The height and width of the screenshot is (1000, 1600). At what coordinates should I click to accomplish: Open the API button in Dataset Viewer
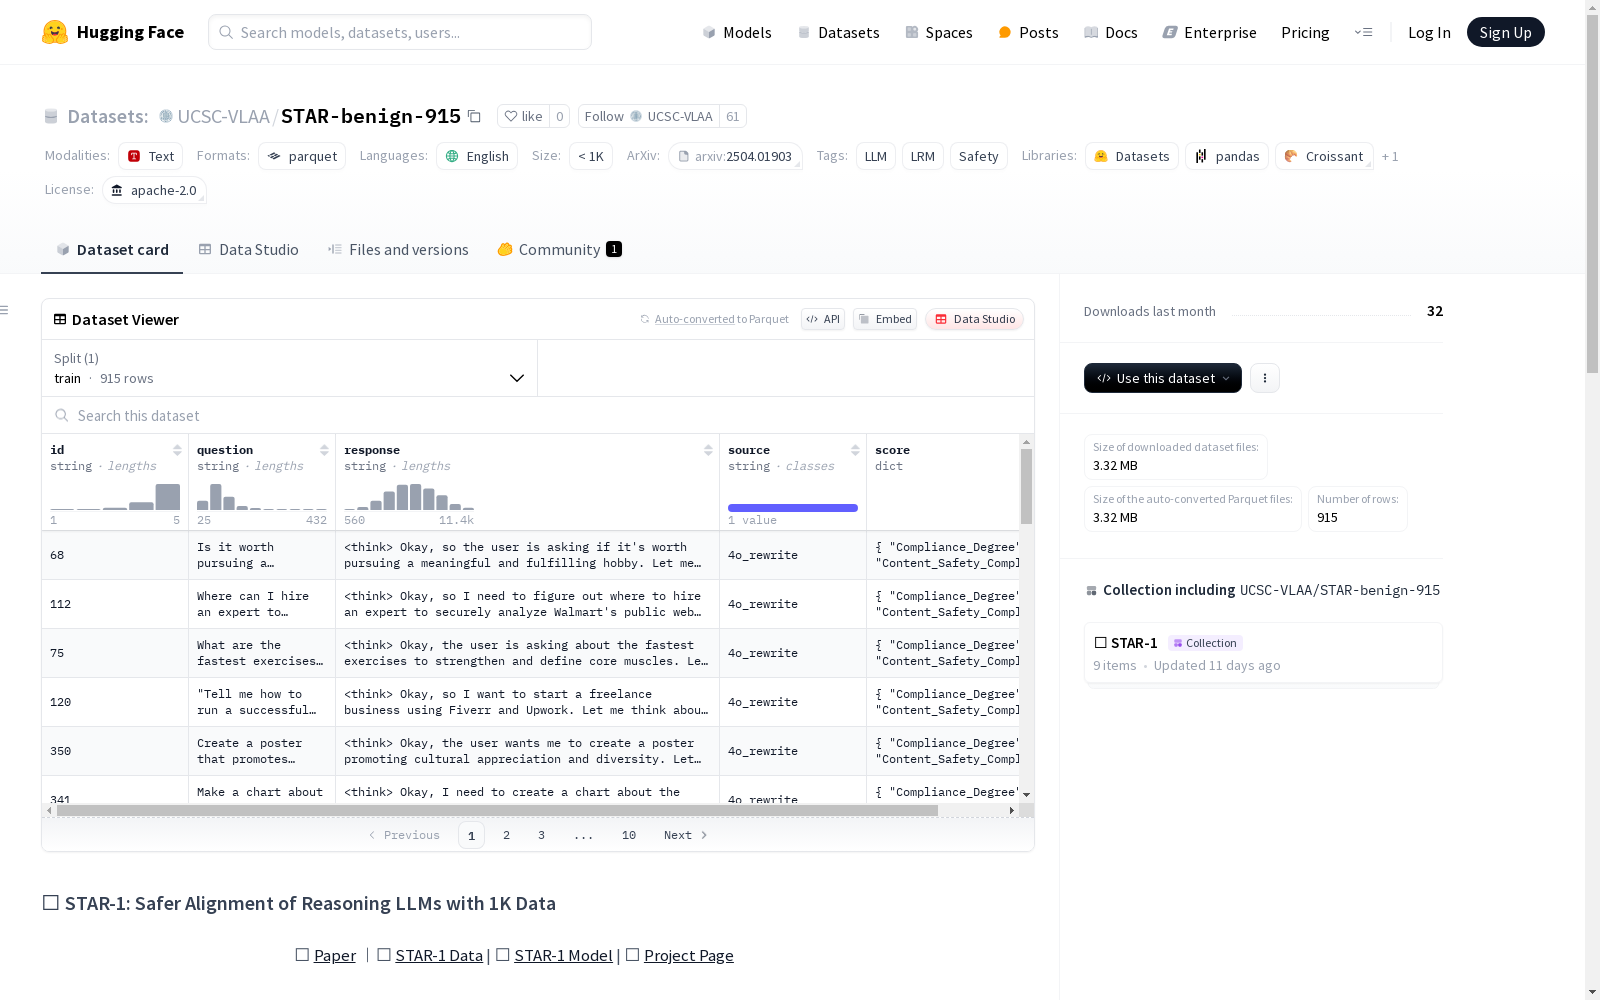823,319
